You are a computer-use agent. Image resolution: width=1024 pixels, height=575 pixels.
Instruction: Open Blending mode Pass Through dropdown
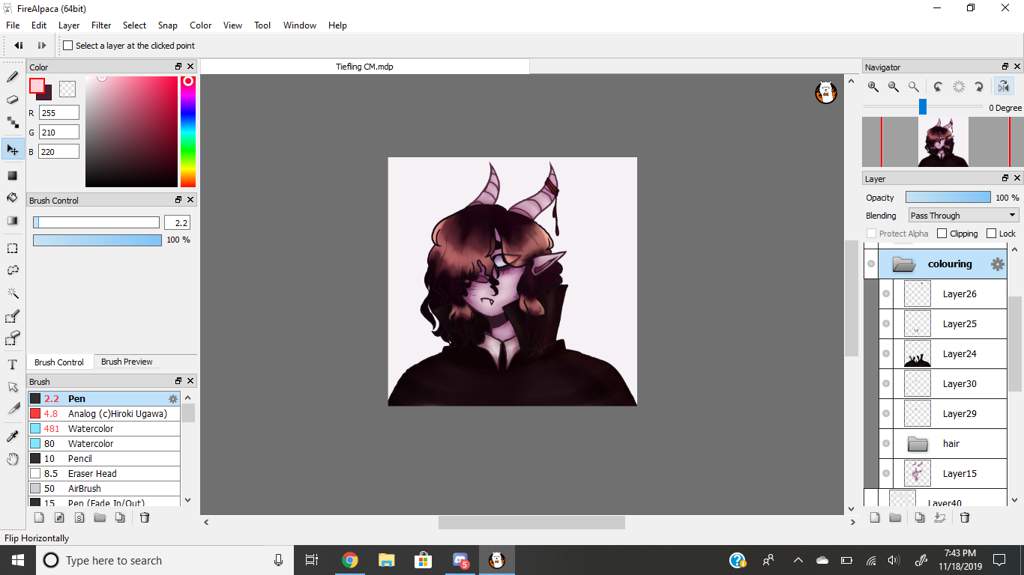(963, 215)
